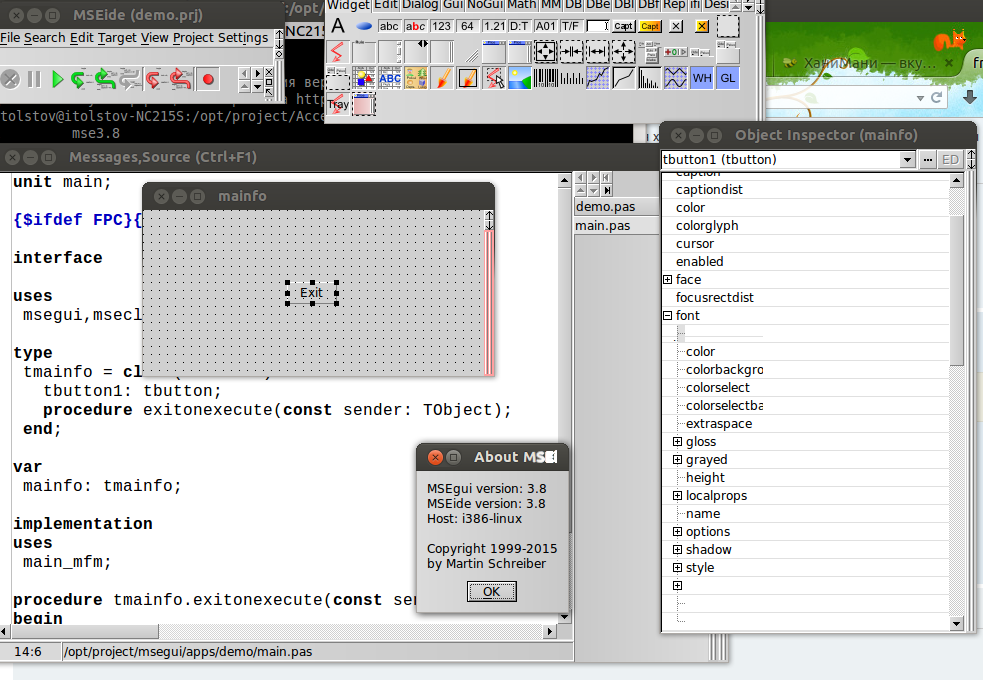Click OK in the About dialog
The width and height of the screenshot is (983, 680).
click(491, 592)
